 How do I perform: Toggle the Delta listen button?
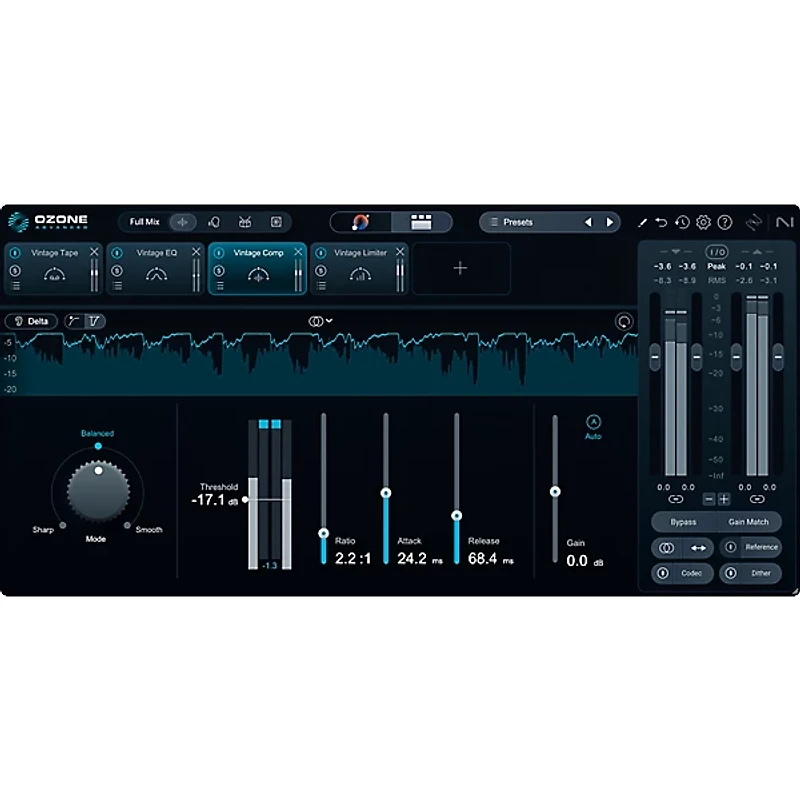pyautogui.click(x=31, y=321)
